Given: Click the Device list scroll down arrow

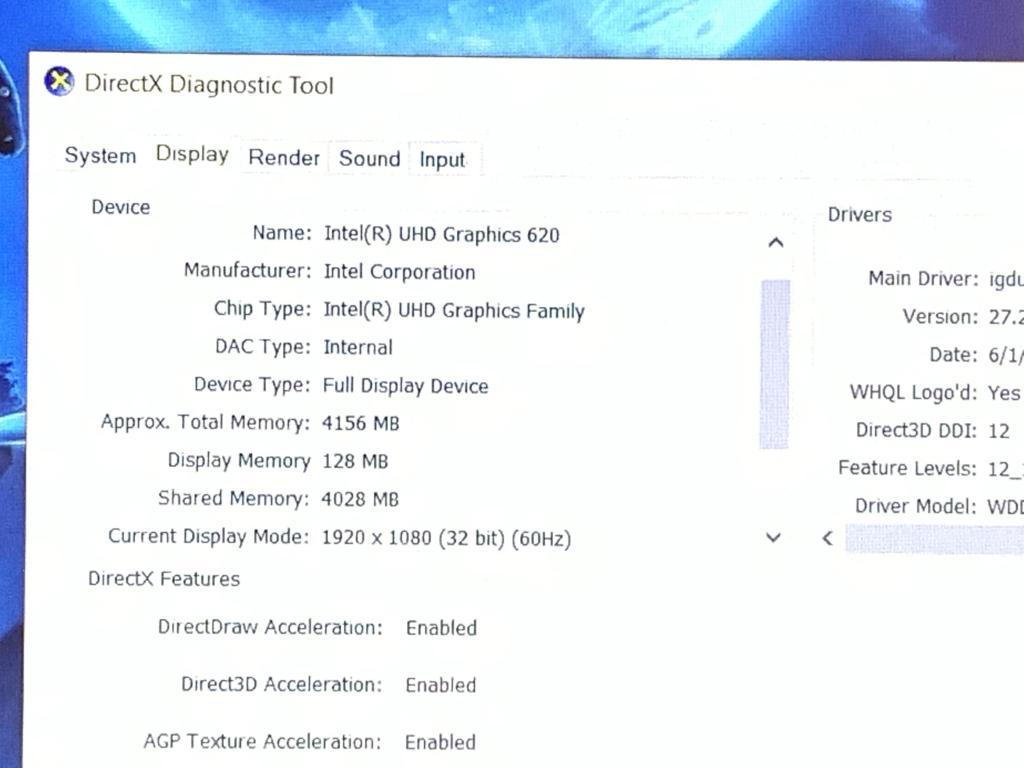Looking at the screenshot, I should (774, 537).
